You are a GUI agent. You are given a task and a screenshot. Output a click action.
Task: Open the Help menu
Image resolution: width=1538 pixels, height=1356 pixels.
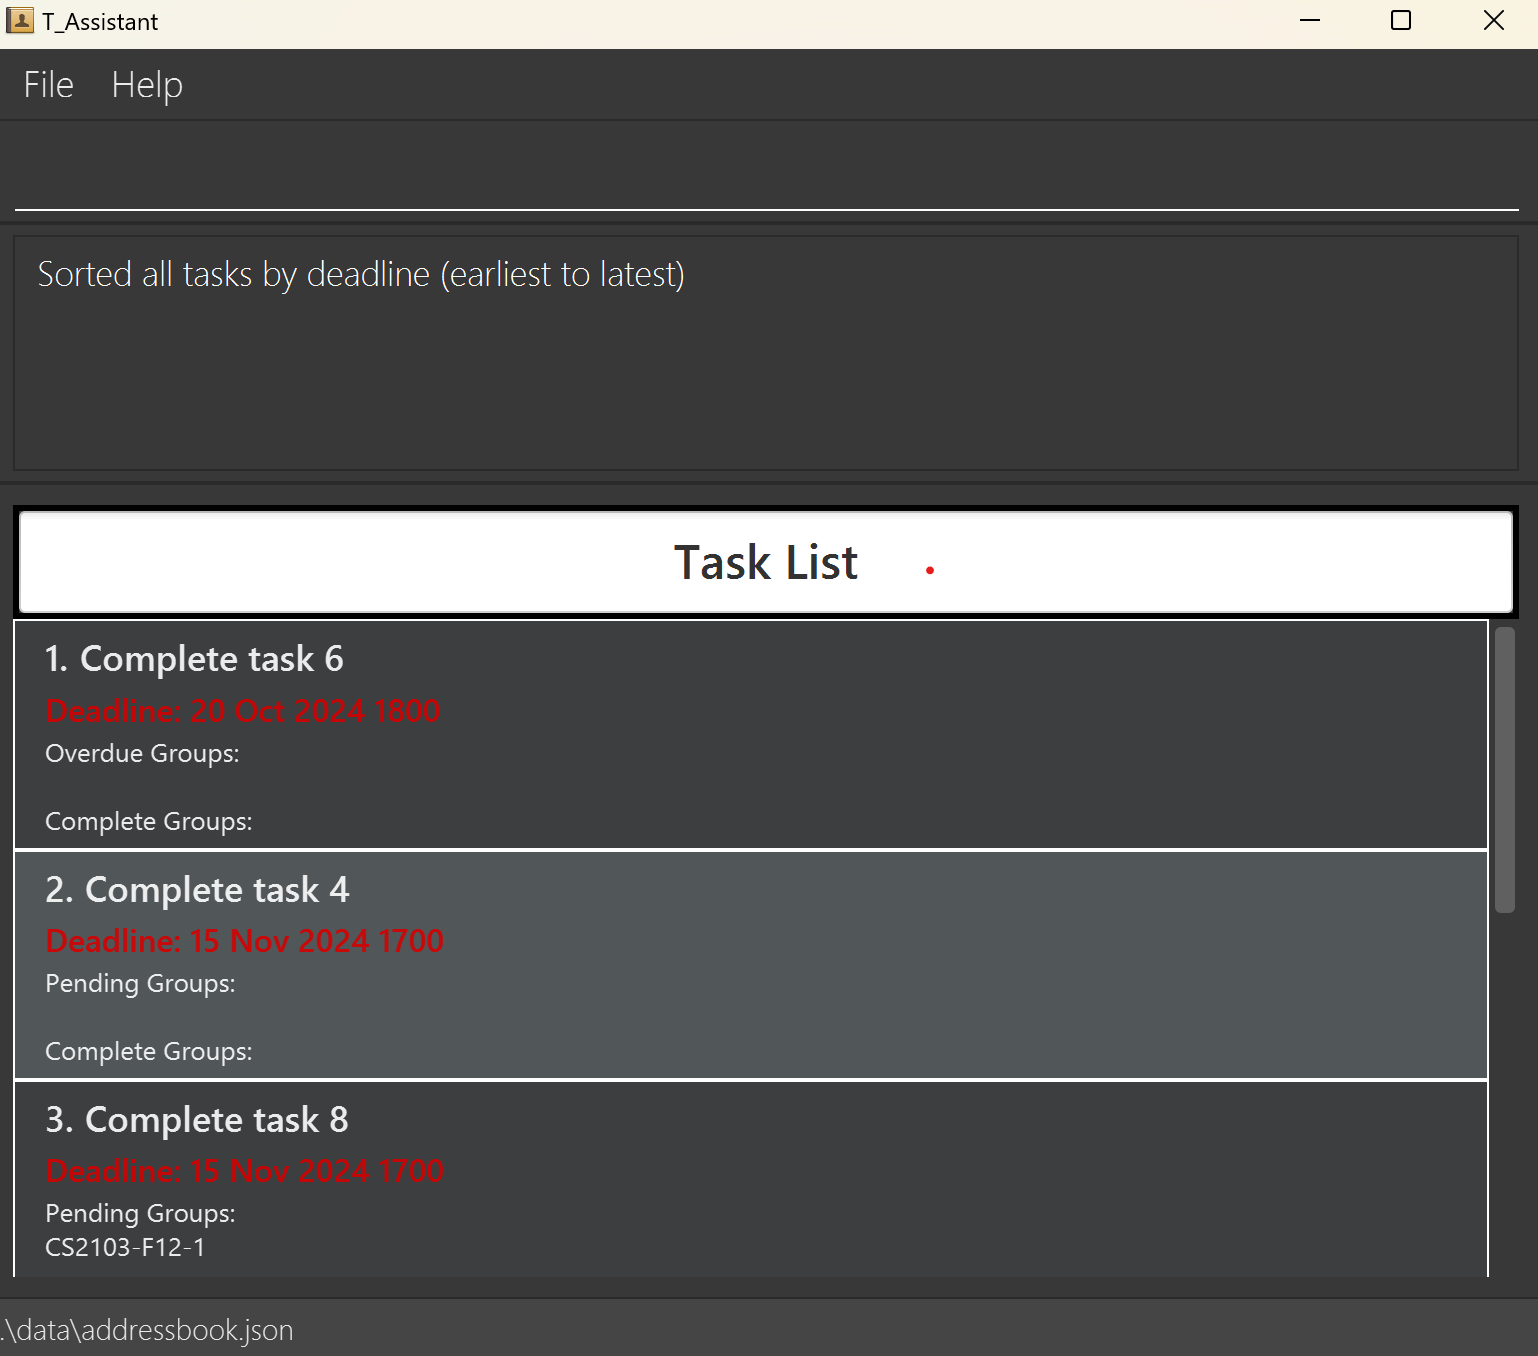(147, 85)
